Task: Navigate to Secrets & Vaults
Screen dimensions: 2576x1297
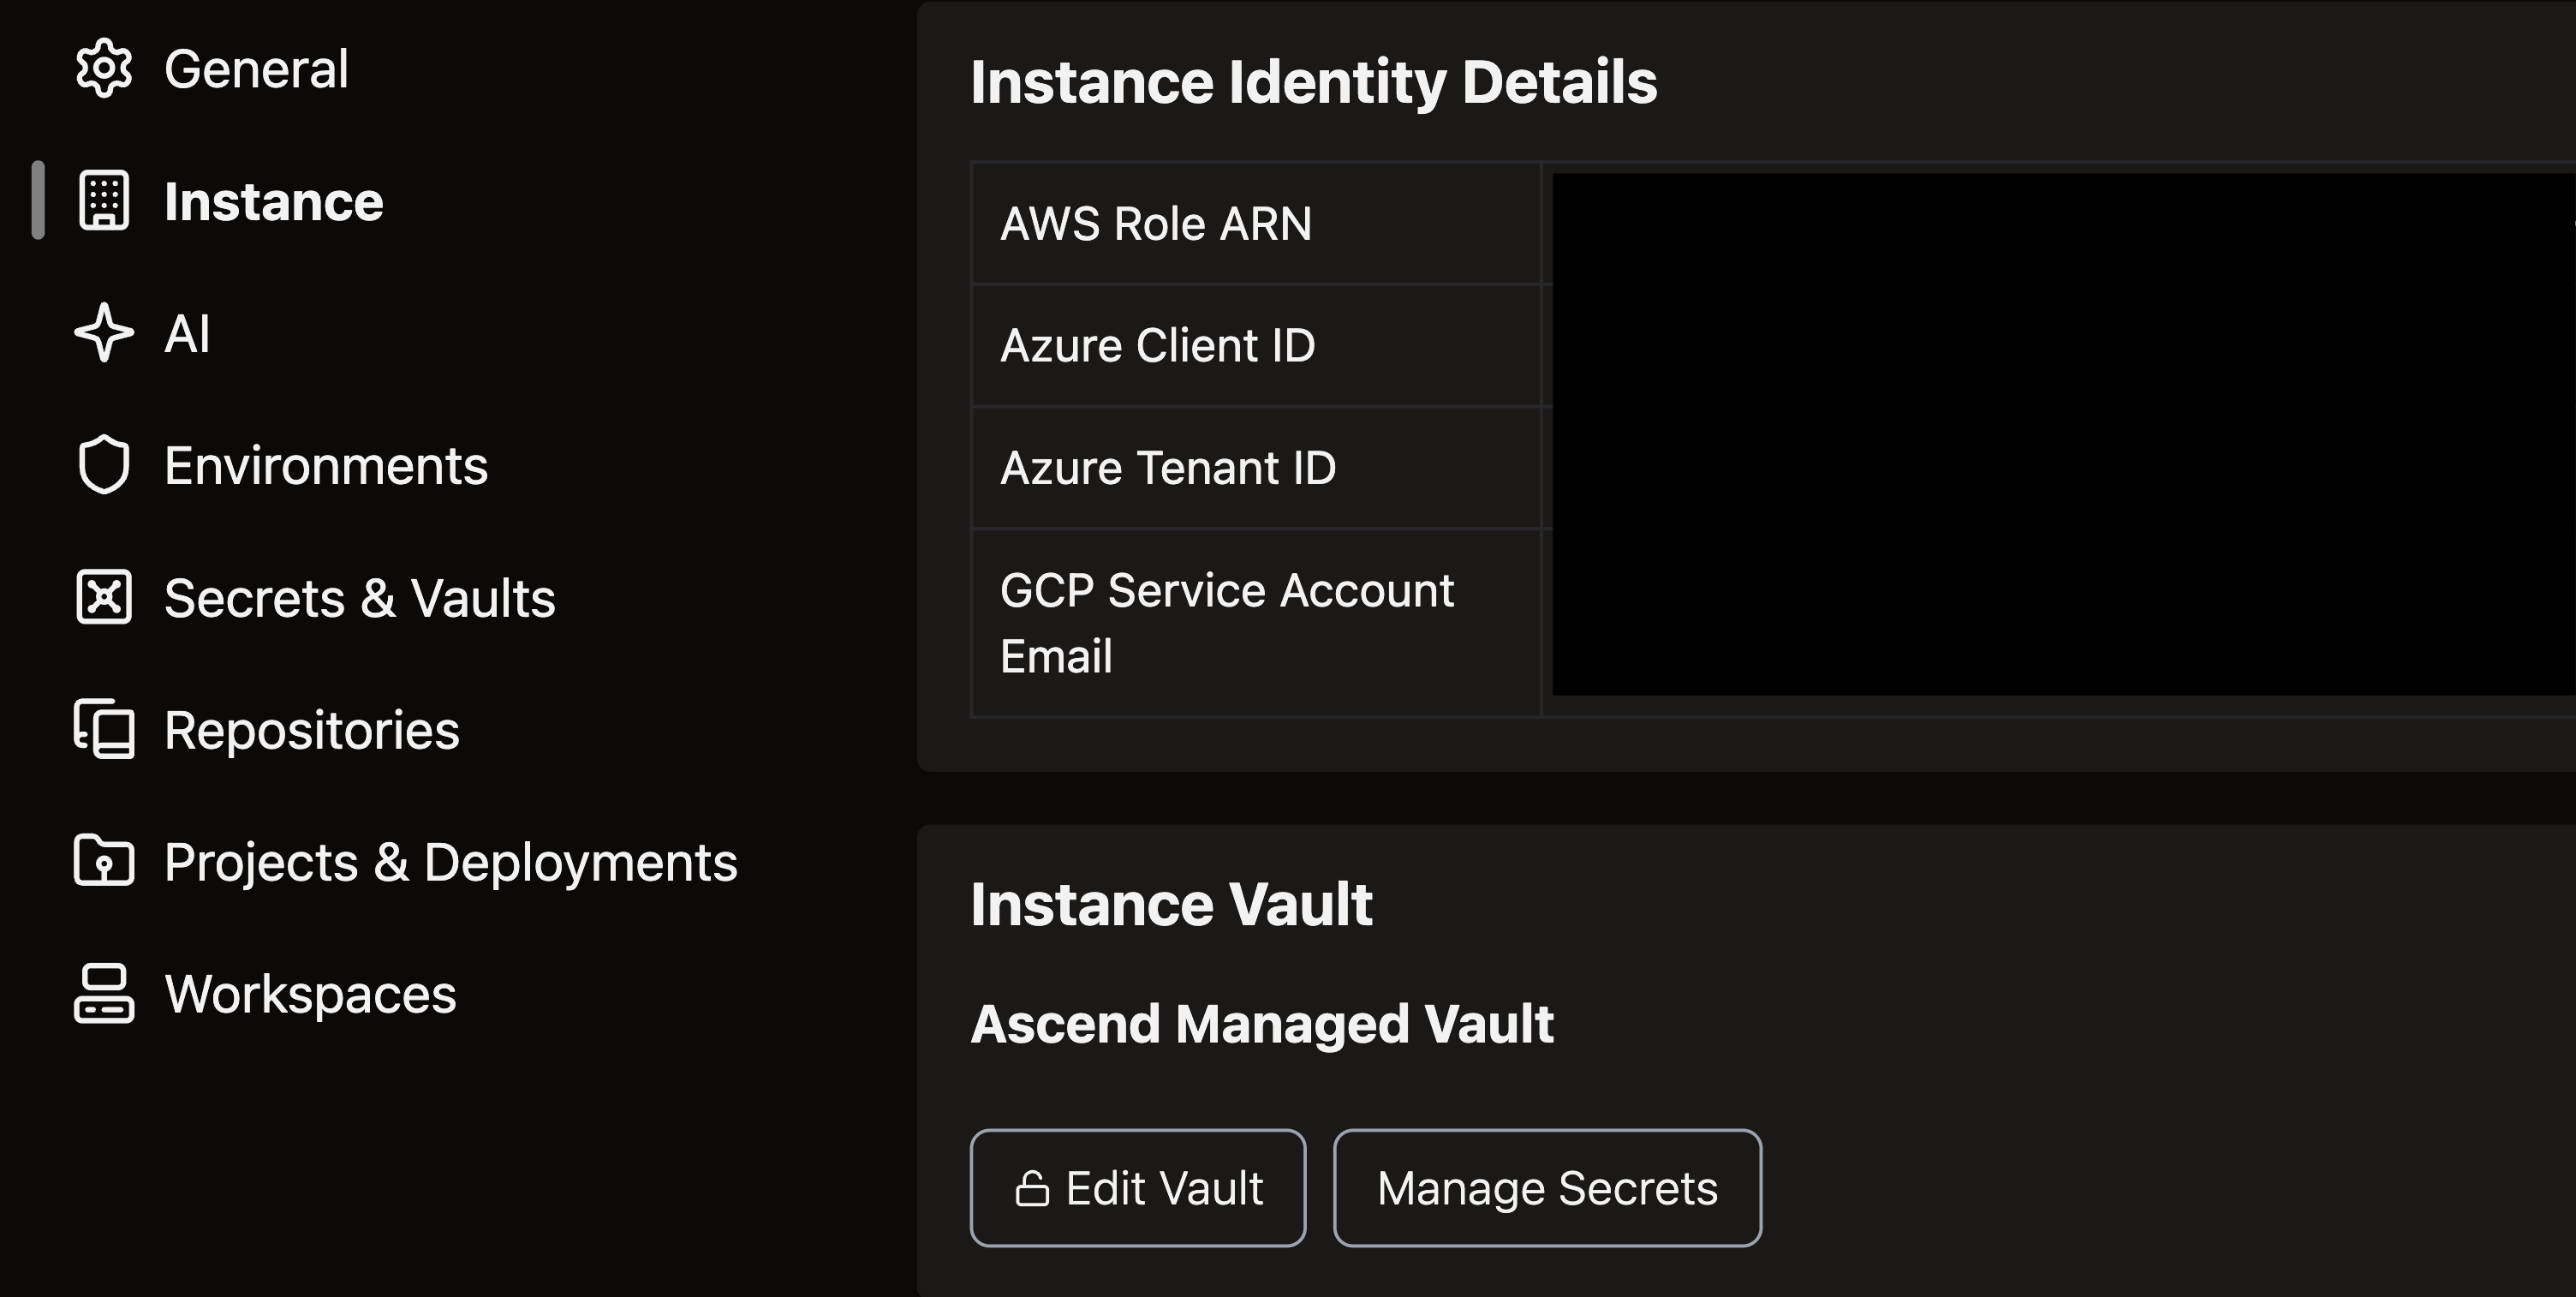Action: pos(359,597)
